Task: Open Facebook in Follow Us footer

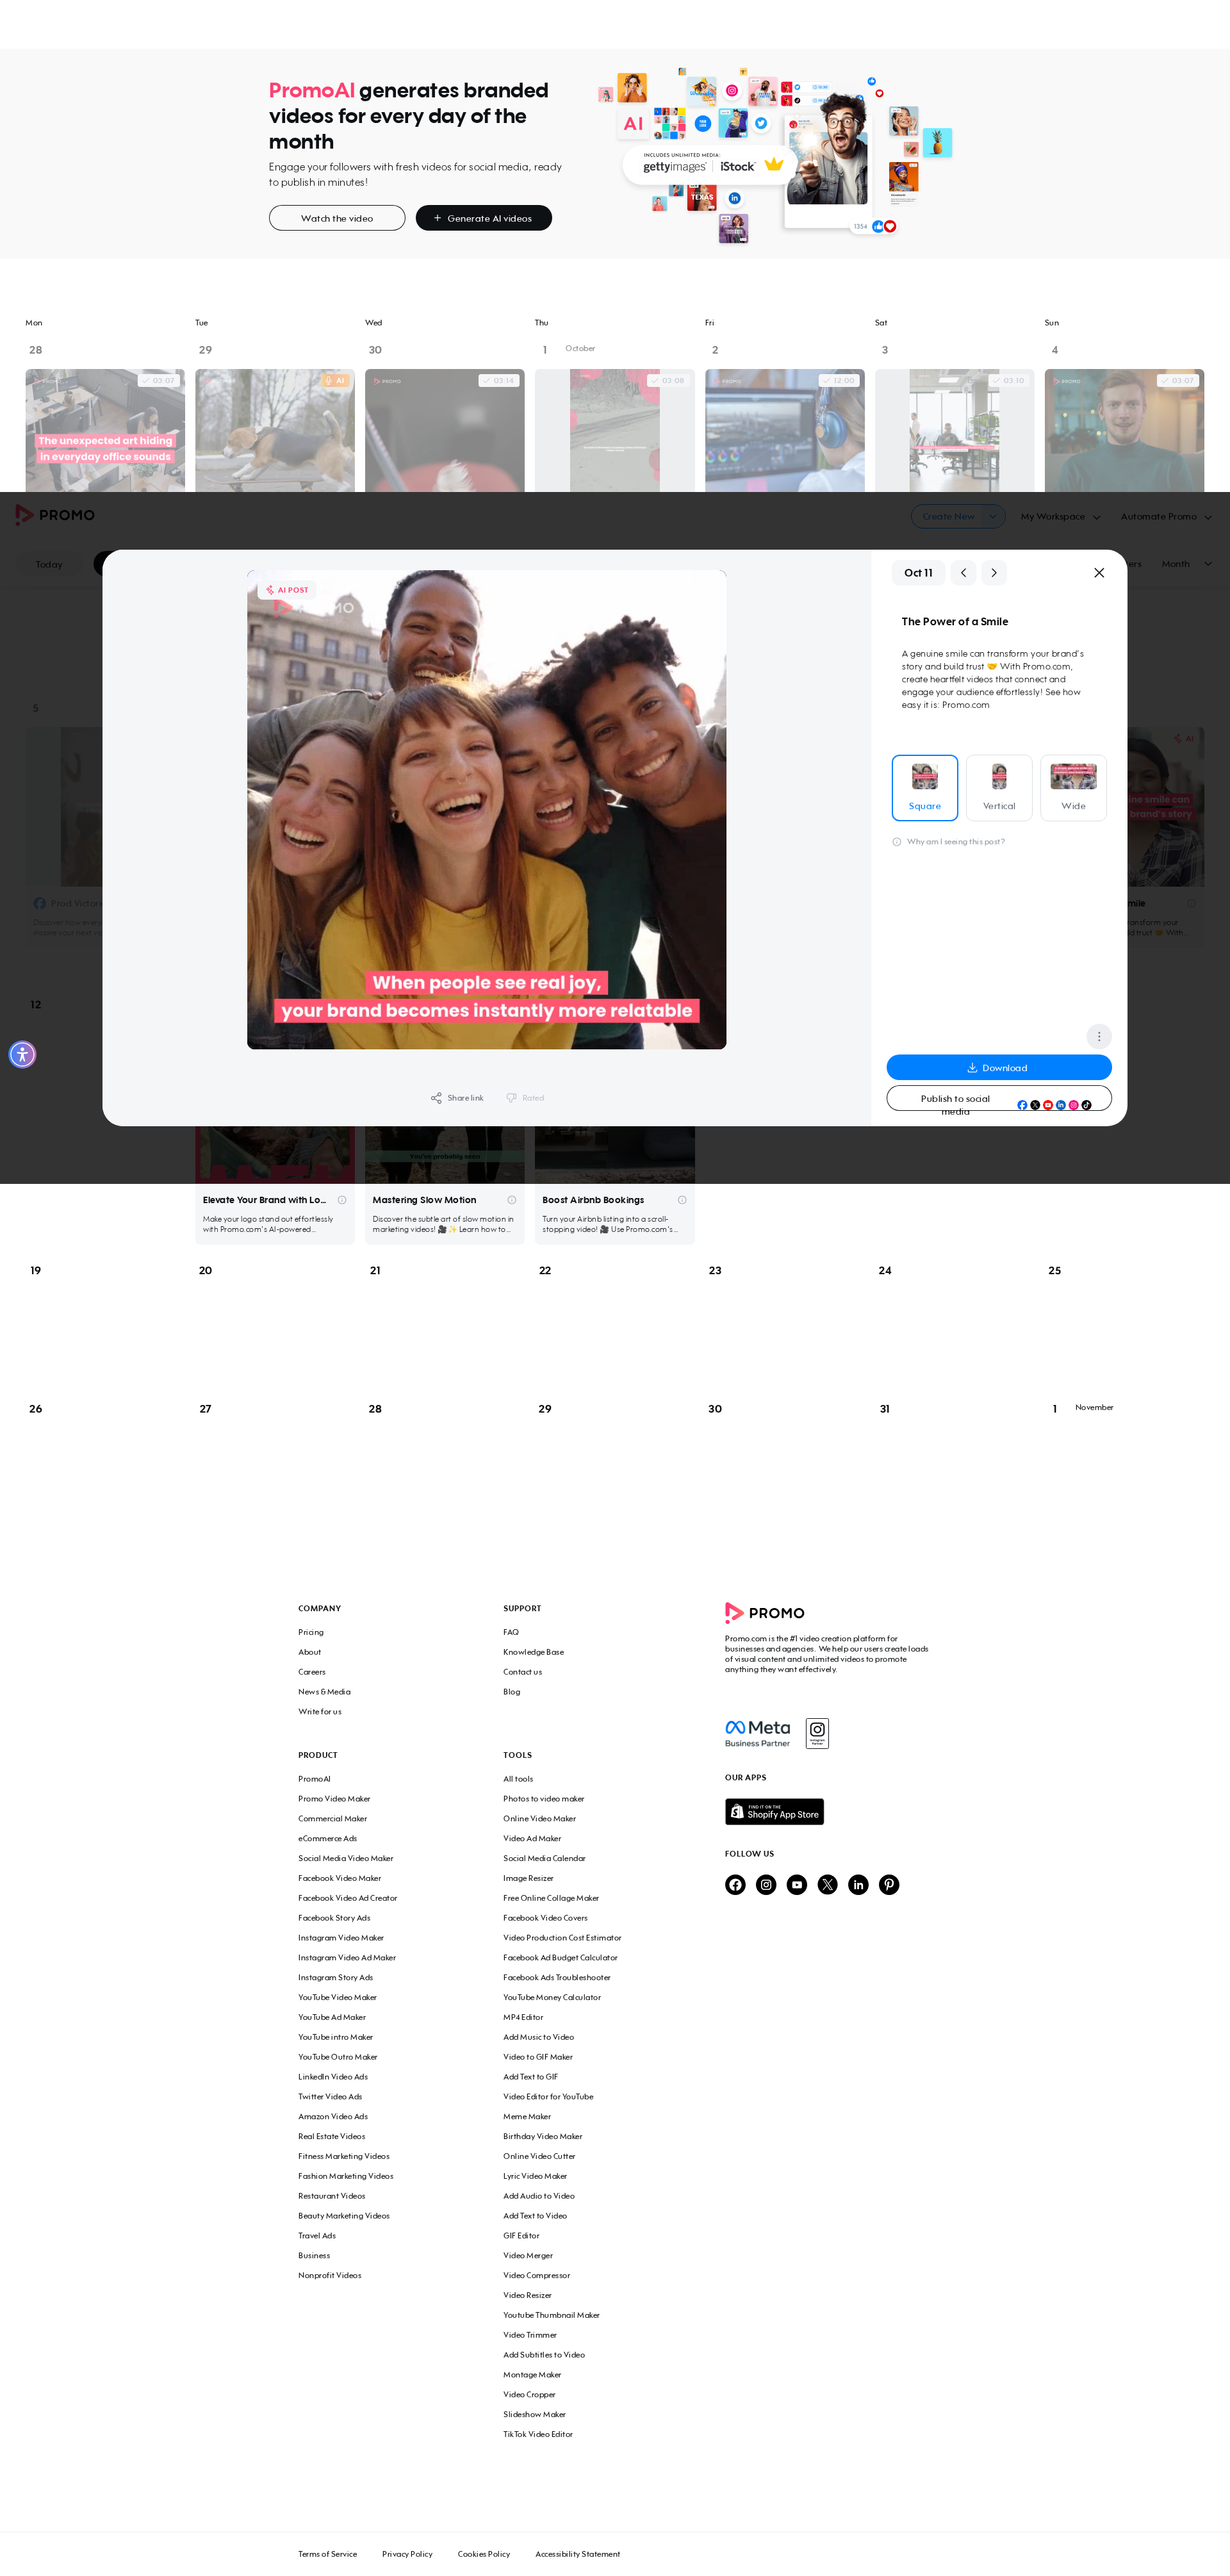Action: (x=735, y=1885)
